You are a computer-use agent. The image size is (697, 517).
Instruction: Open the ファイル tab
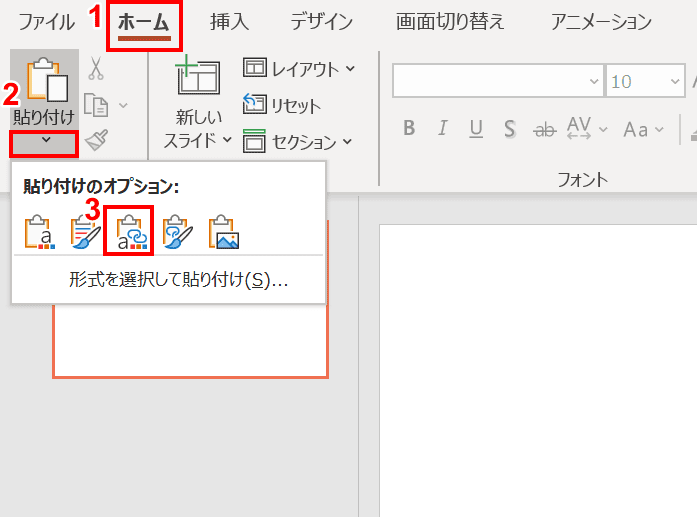46,22
